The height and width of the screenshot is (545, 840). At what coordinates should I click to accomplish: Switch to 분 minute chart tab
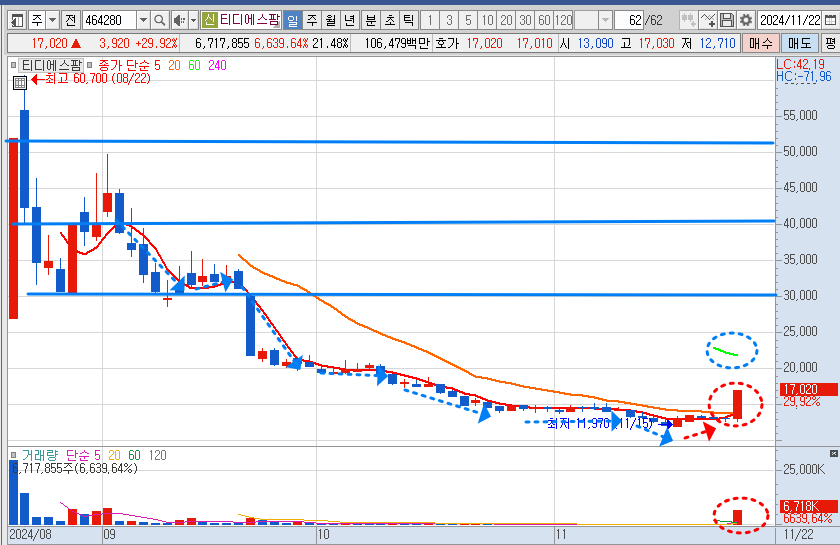[x=370, y=20]
